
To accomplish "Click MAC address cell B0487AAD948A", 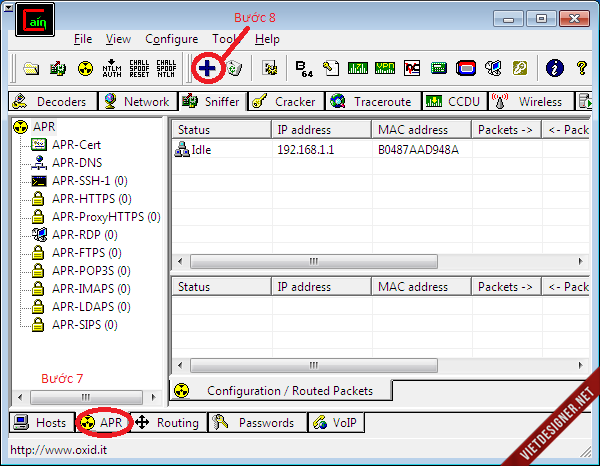I will [x=418, y=150].
